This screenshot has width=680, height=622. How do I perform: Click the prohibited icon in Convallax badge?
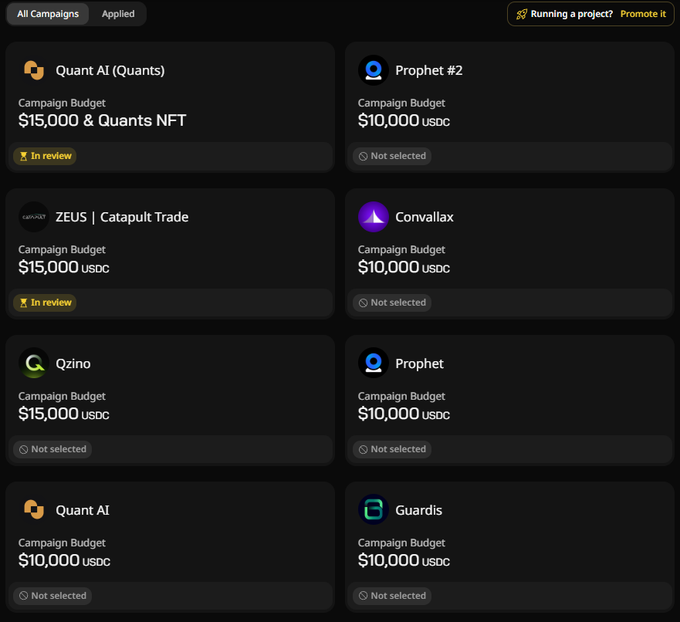pos(363,303)
